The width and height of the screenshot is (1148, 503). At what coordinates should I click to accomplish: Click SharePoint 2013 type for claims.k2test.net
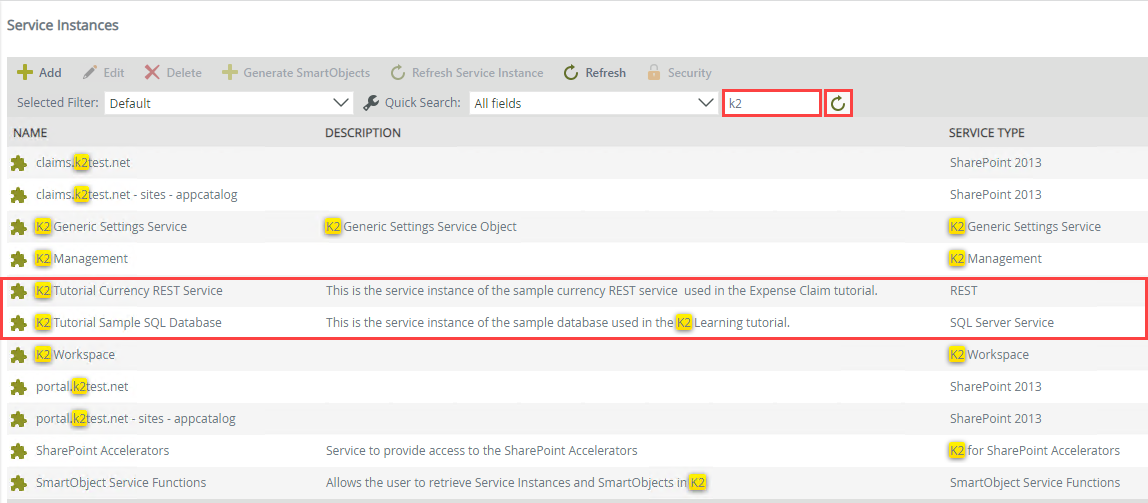[x=995, y=163]
